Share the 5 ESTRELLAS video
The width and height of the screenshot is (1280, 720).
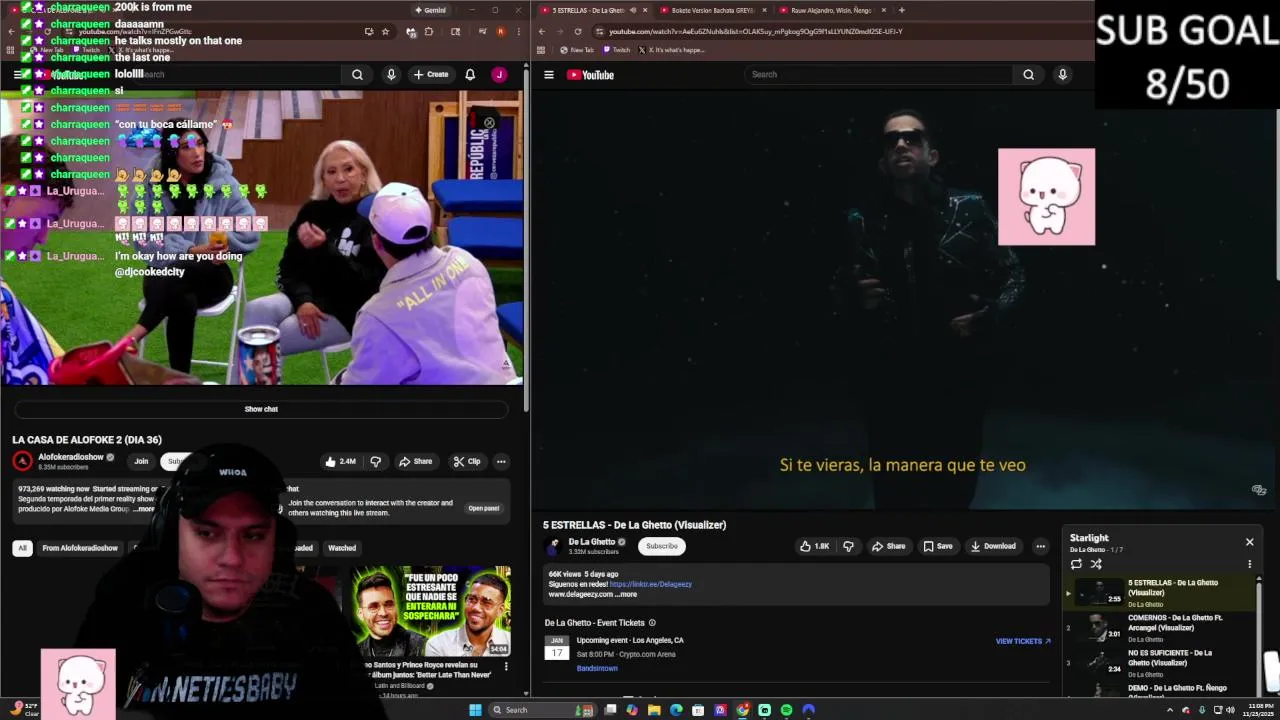[888, 546]
